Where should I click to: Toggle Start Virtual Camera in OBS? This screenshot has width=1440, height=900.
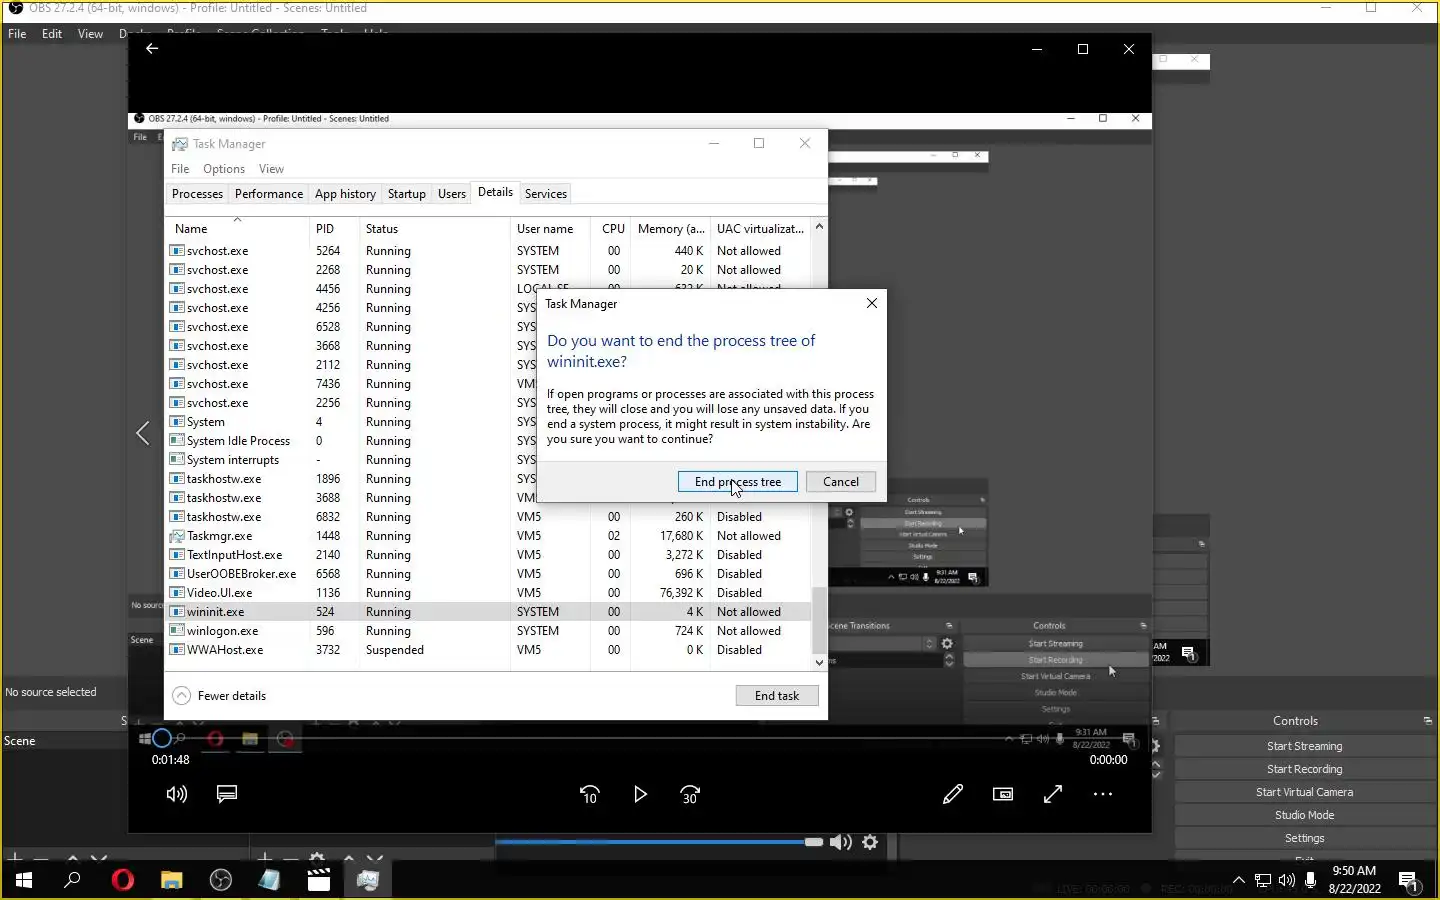[x=1304, y=792]
